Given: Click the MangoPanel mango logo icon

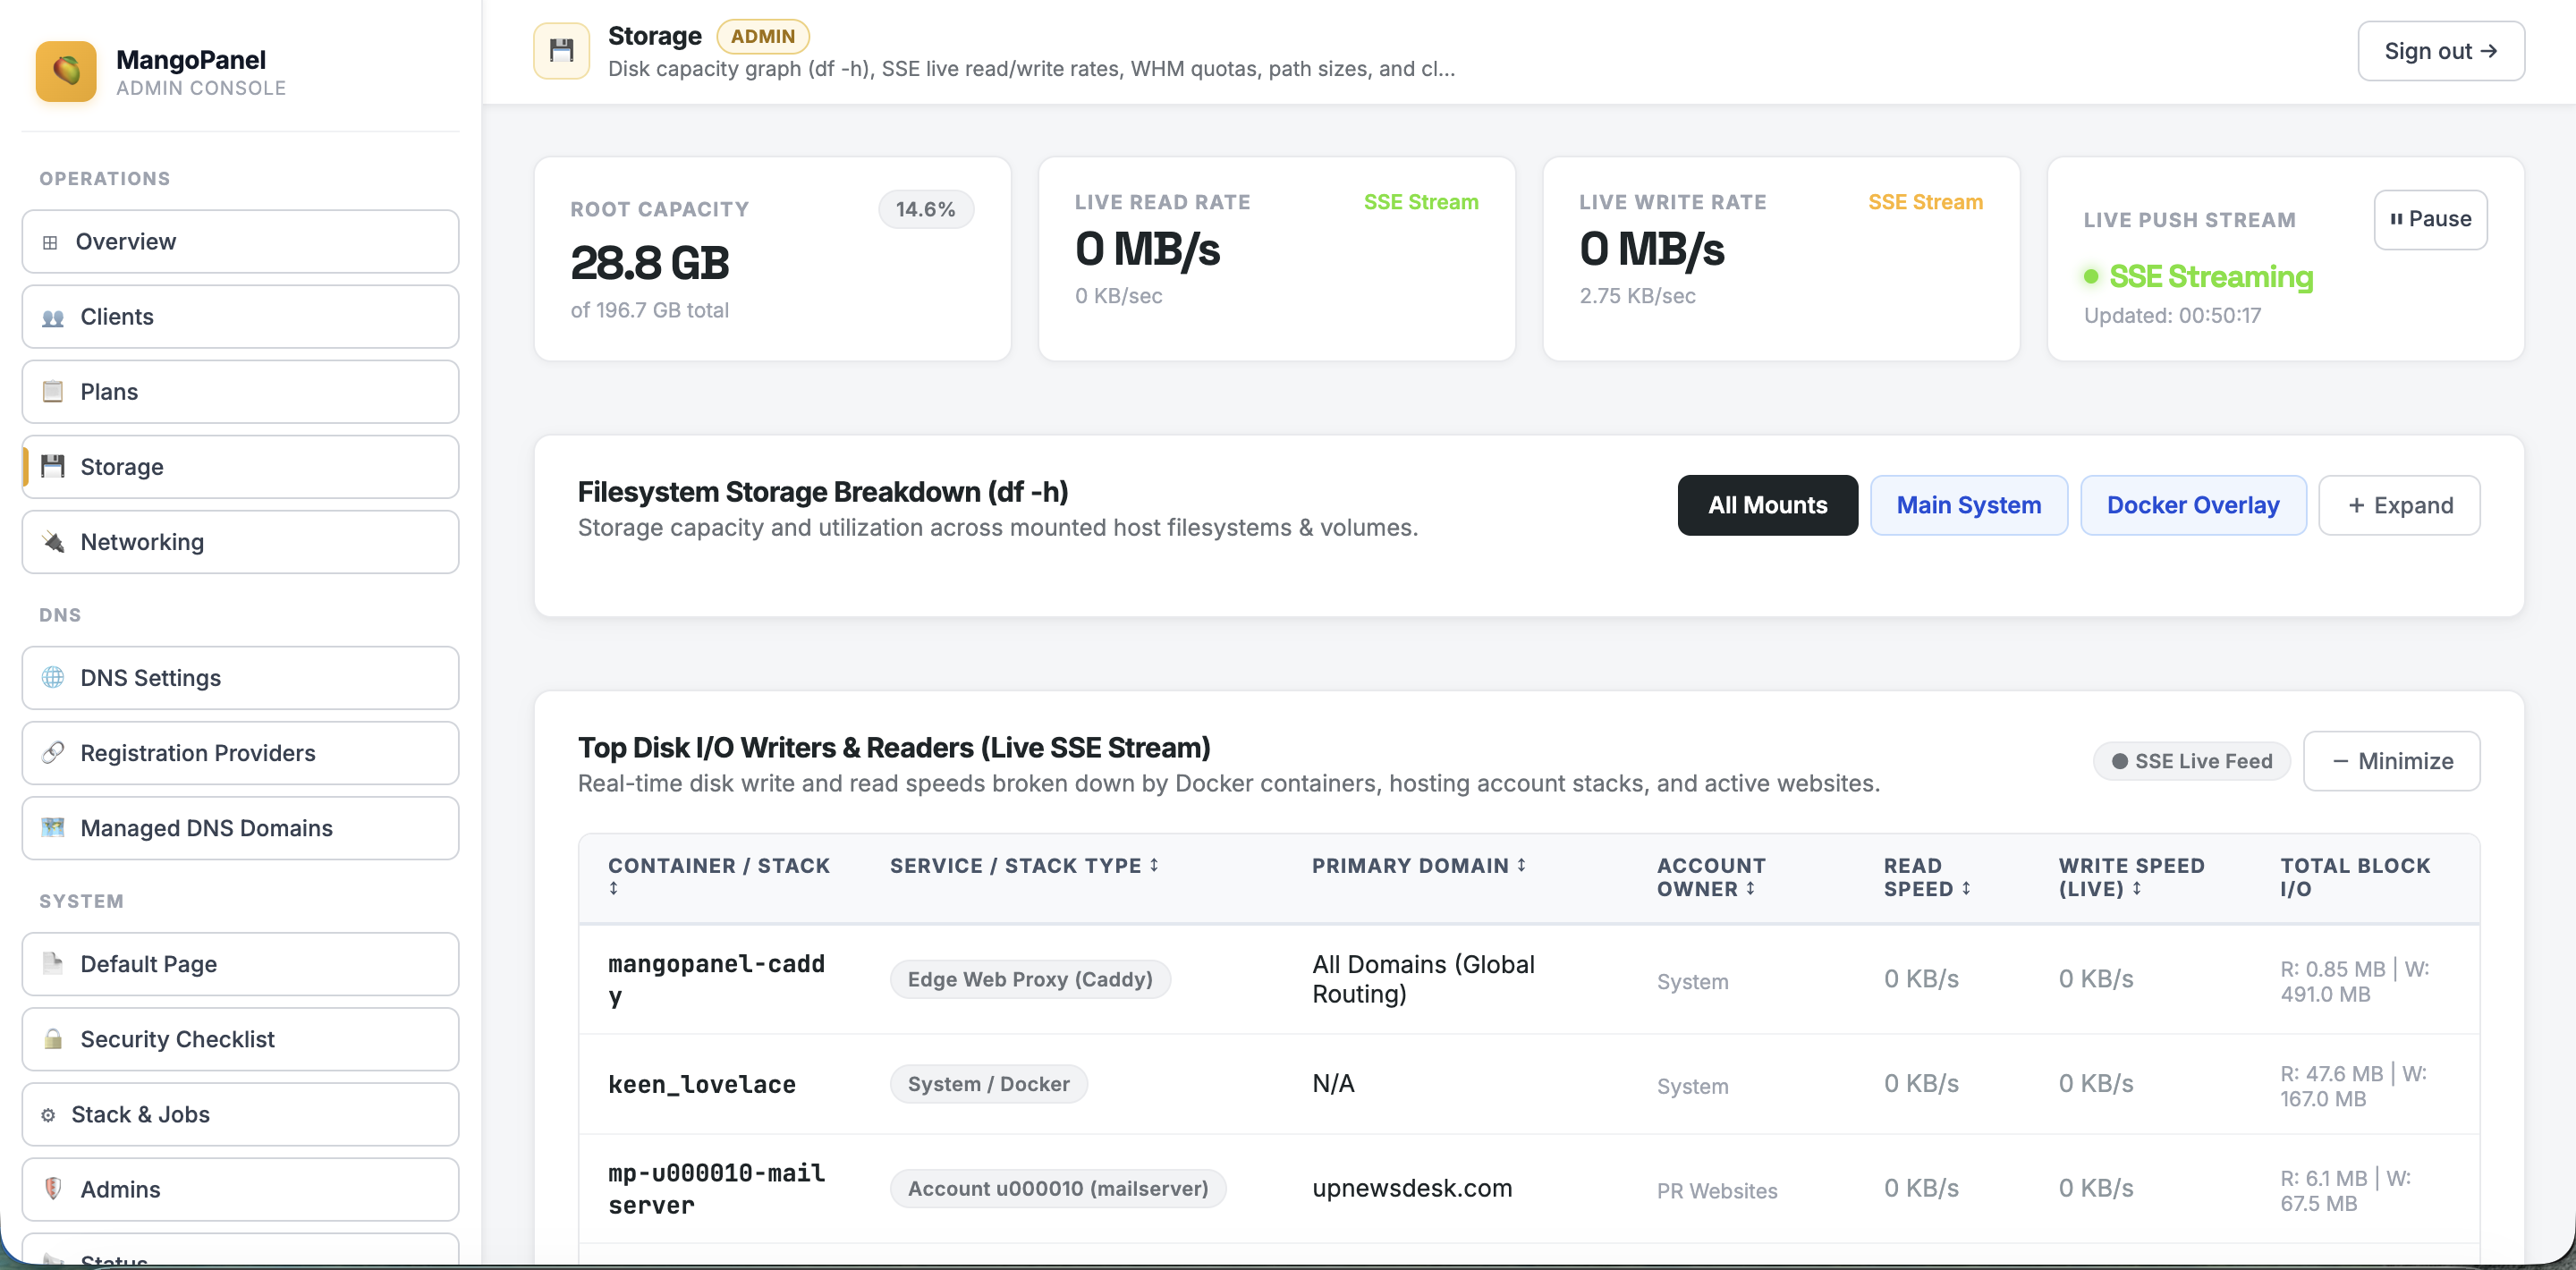Looking at the screenshot, I should pos(66,71).
